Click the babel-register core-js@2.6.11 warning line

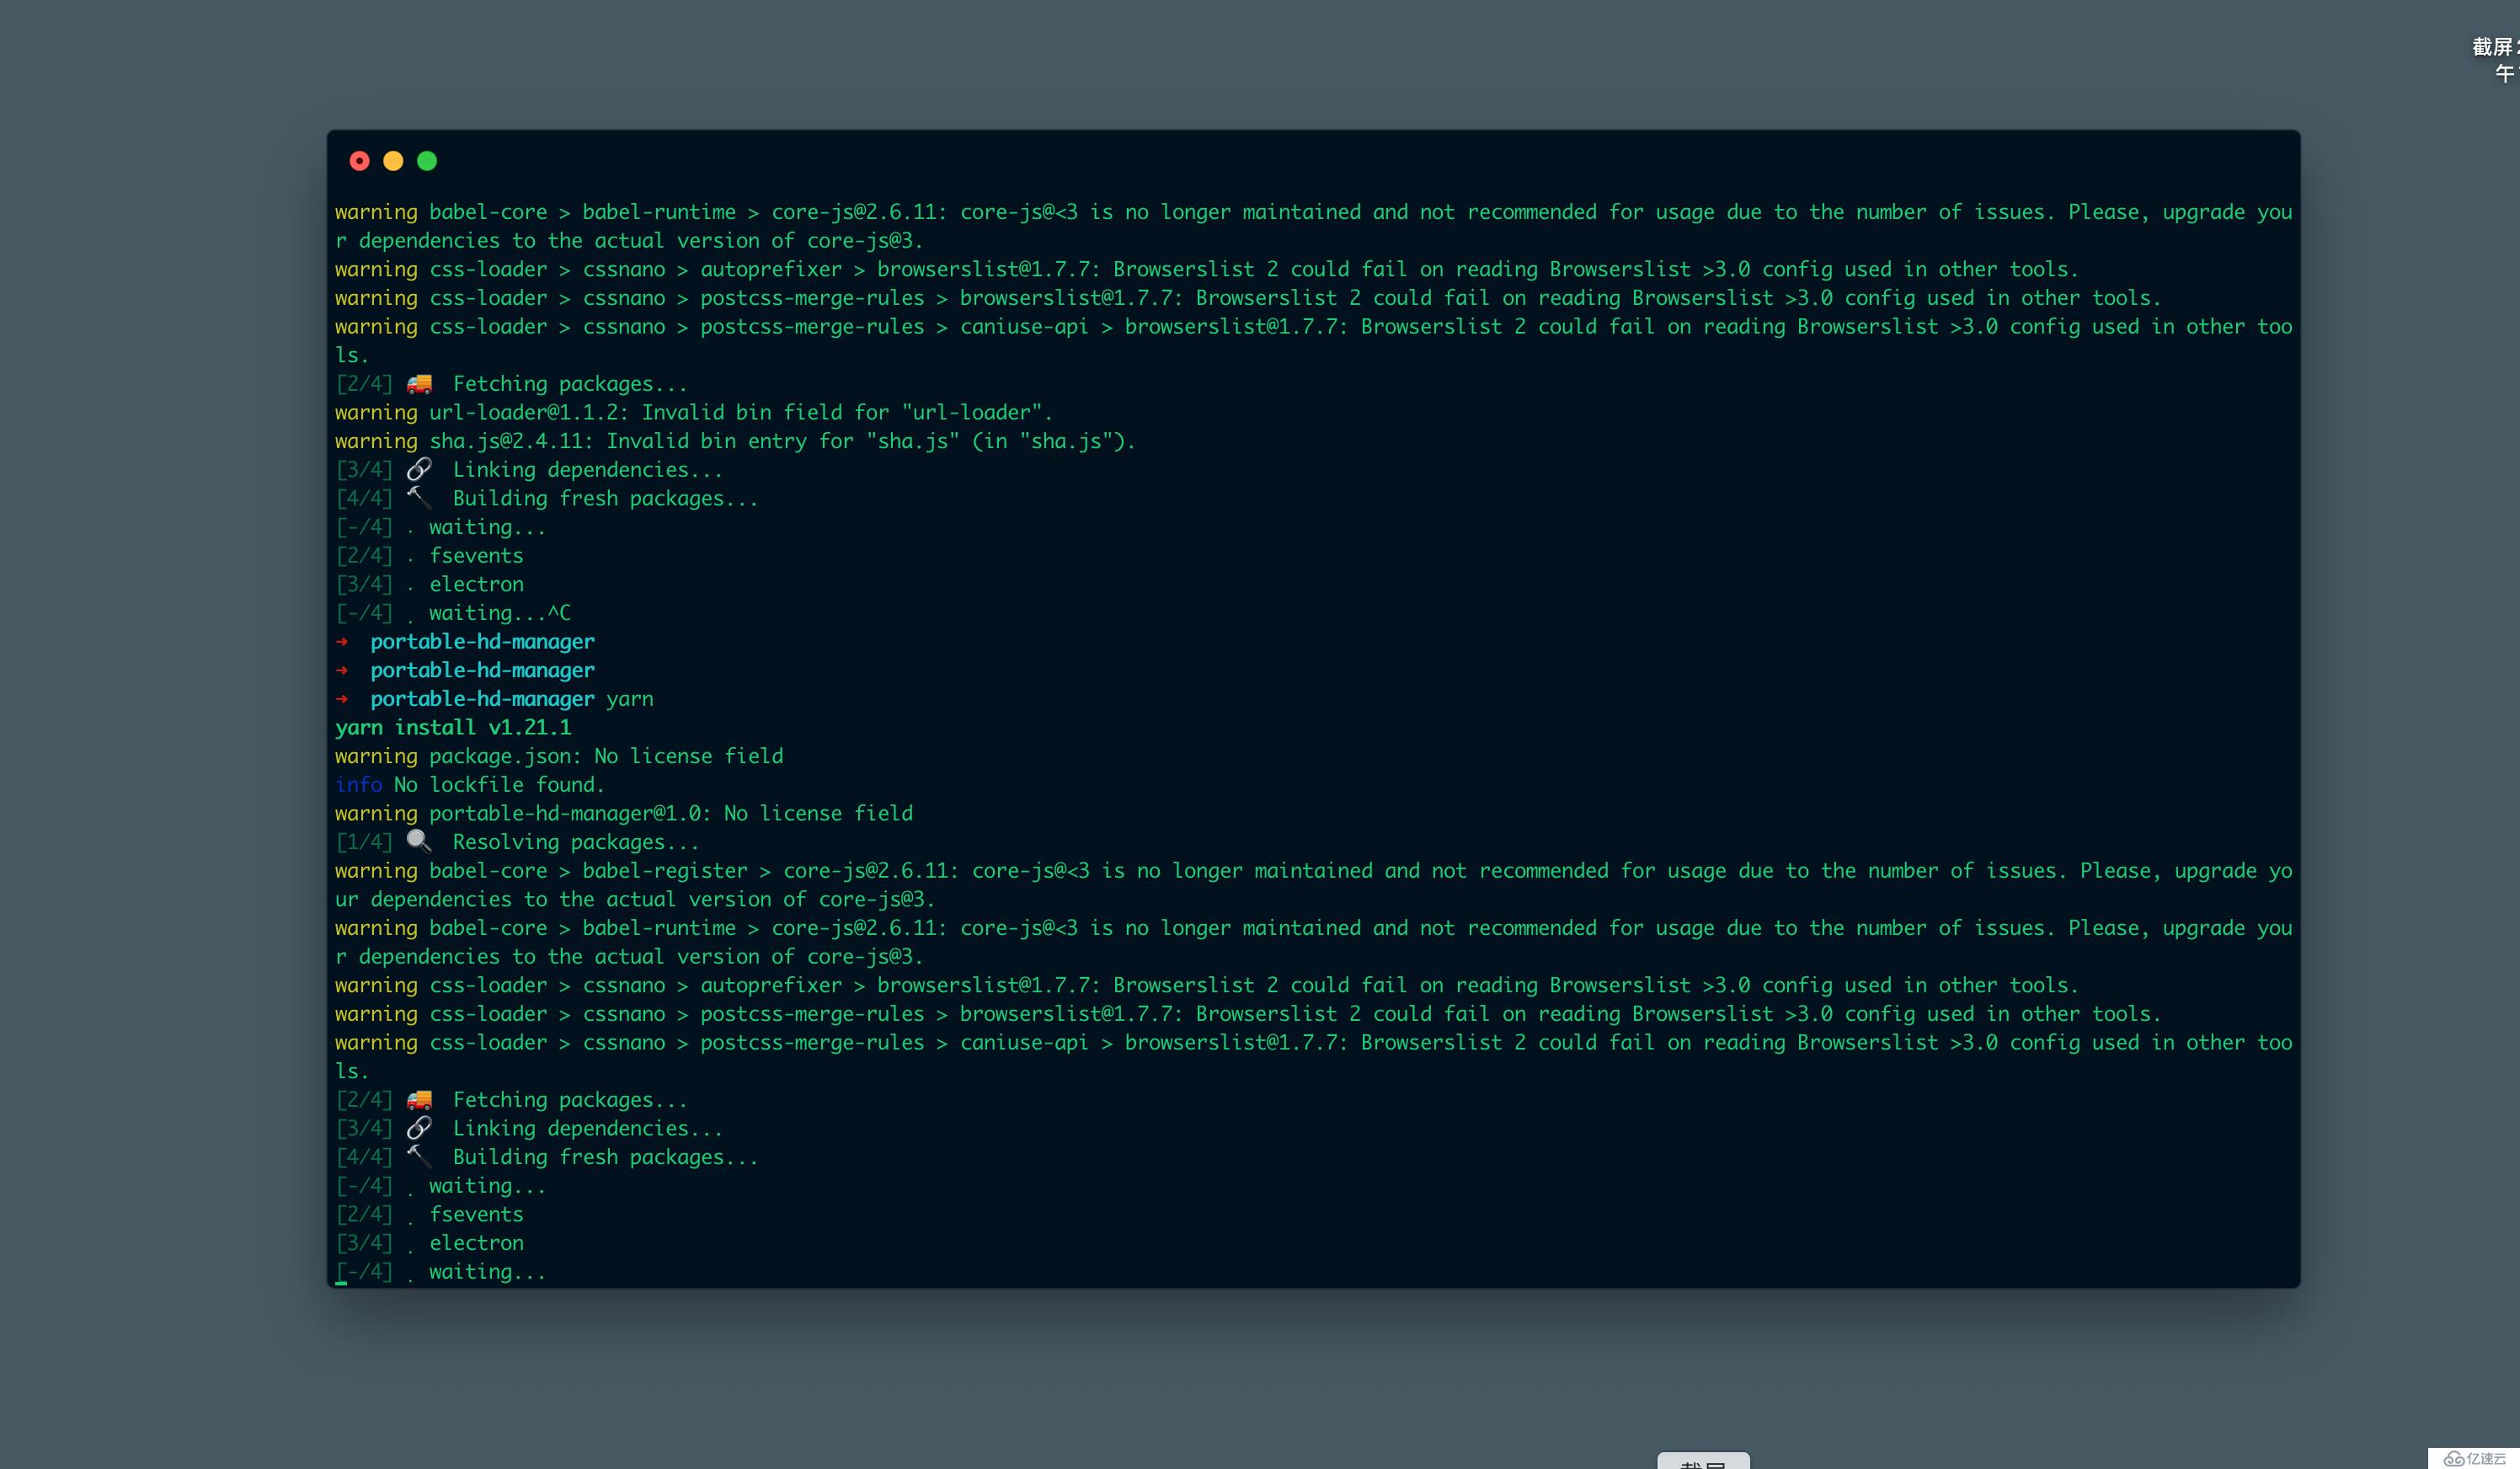1313,885
